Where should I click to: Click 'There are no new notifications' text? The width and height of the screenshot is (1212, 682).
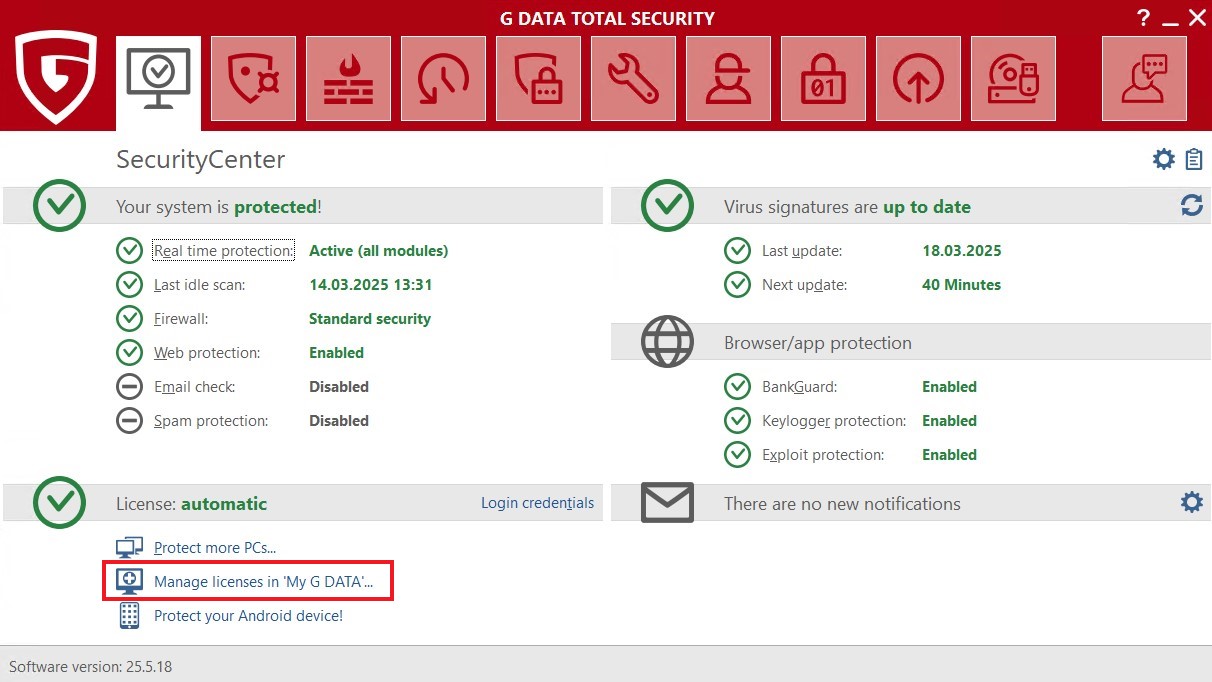842,504
